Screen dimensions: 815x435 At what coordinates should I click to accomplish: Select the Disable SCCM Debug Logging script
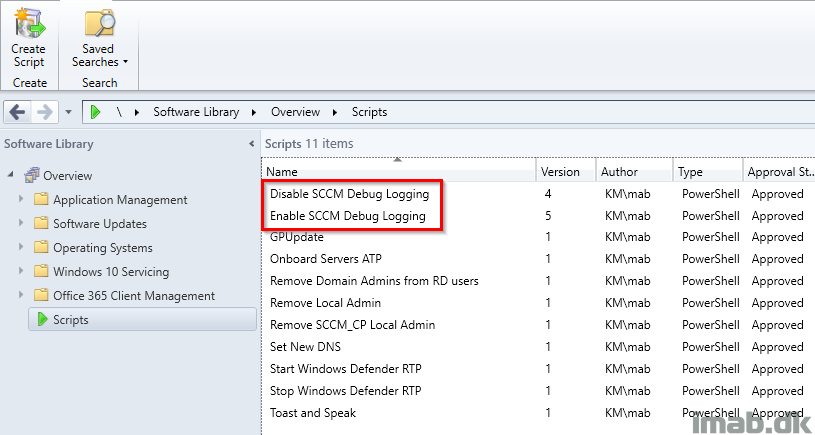pyautogui.click(x=349, y=194)
